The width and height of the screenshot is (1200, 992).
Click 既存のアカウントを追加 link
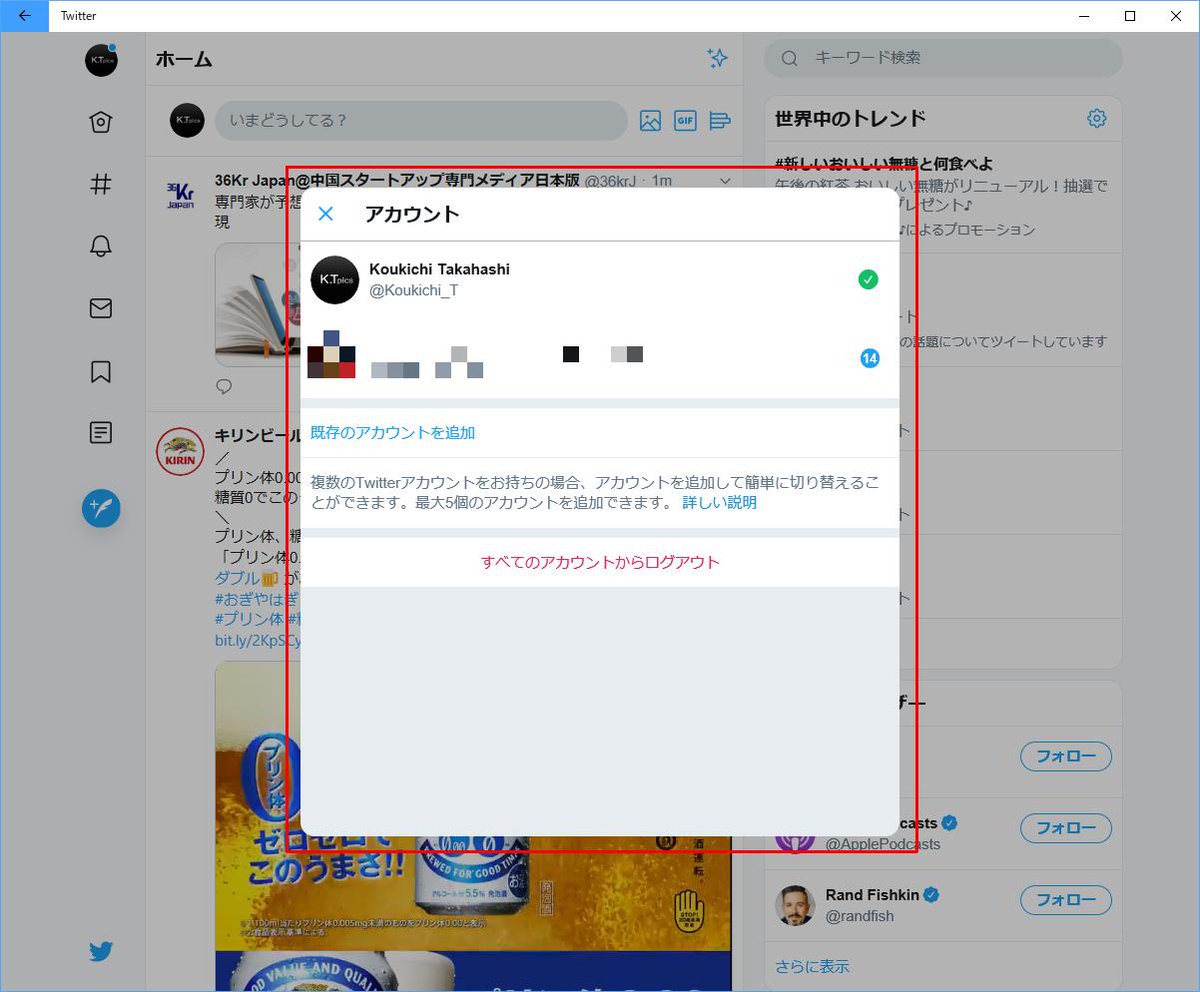[393, 433]
